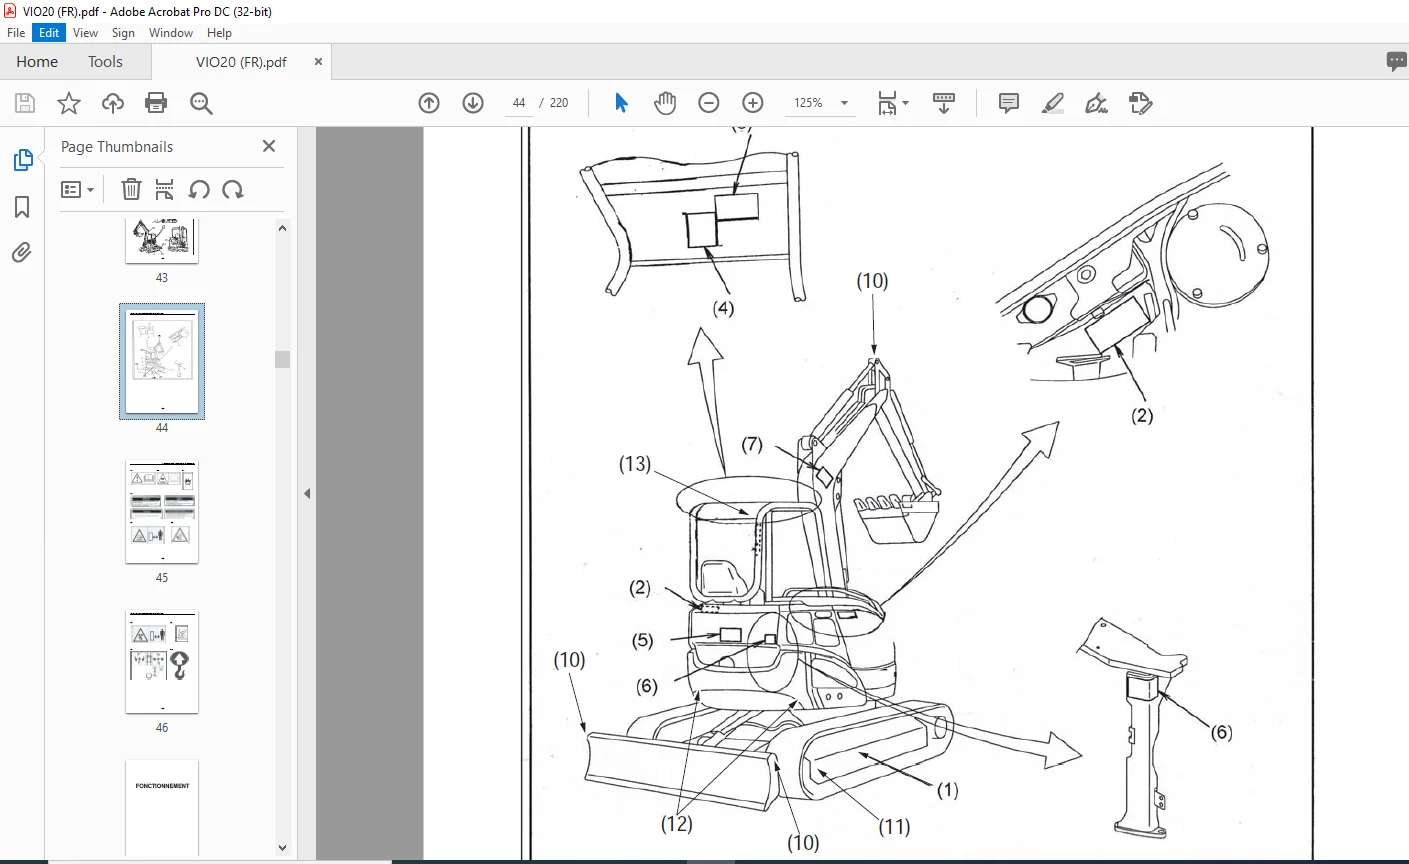
Task: Open the Sign document pen tool
Action: pos(1096,103)
